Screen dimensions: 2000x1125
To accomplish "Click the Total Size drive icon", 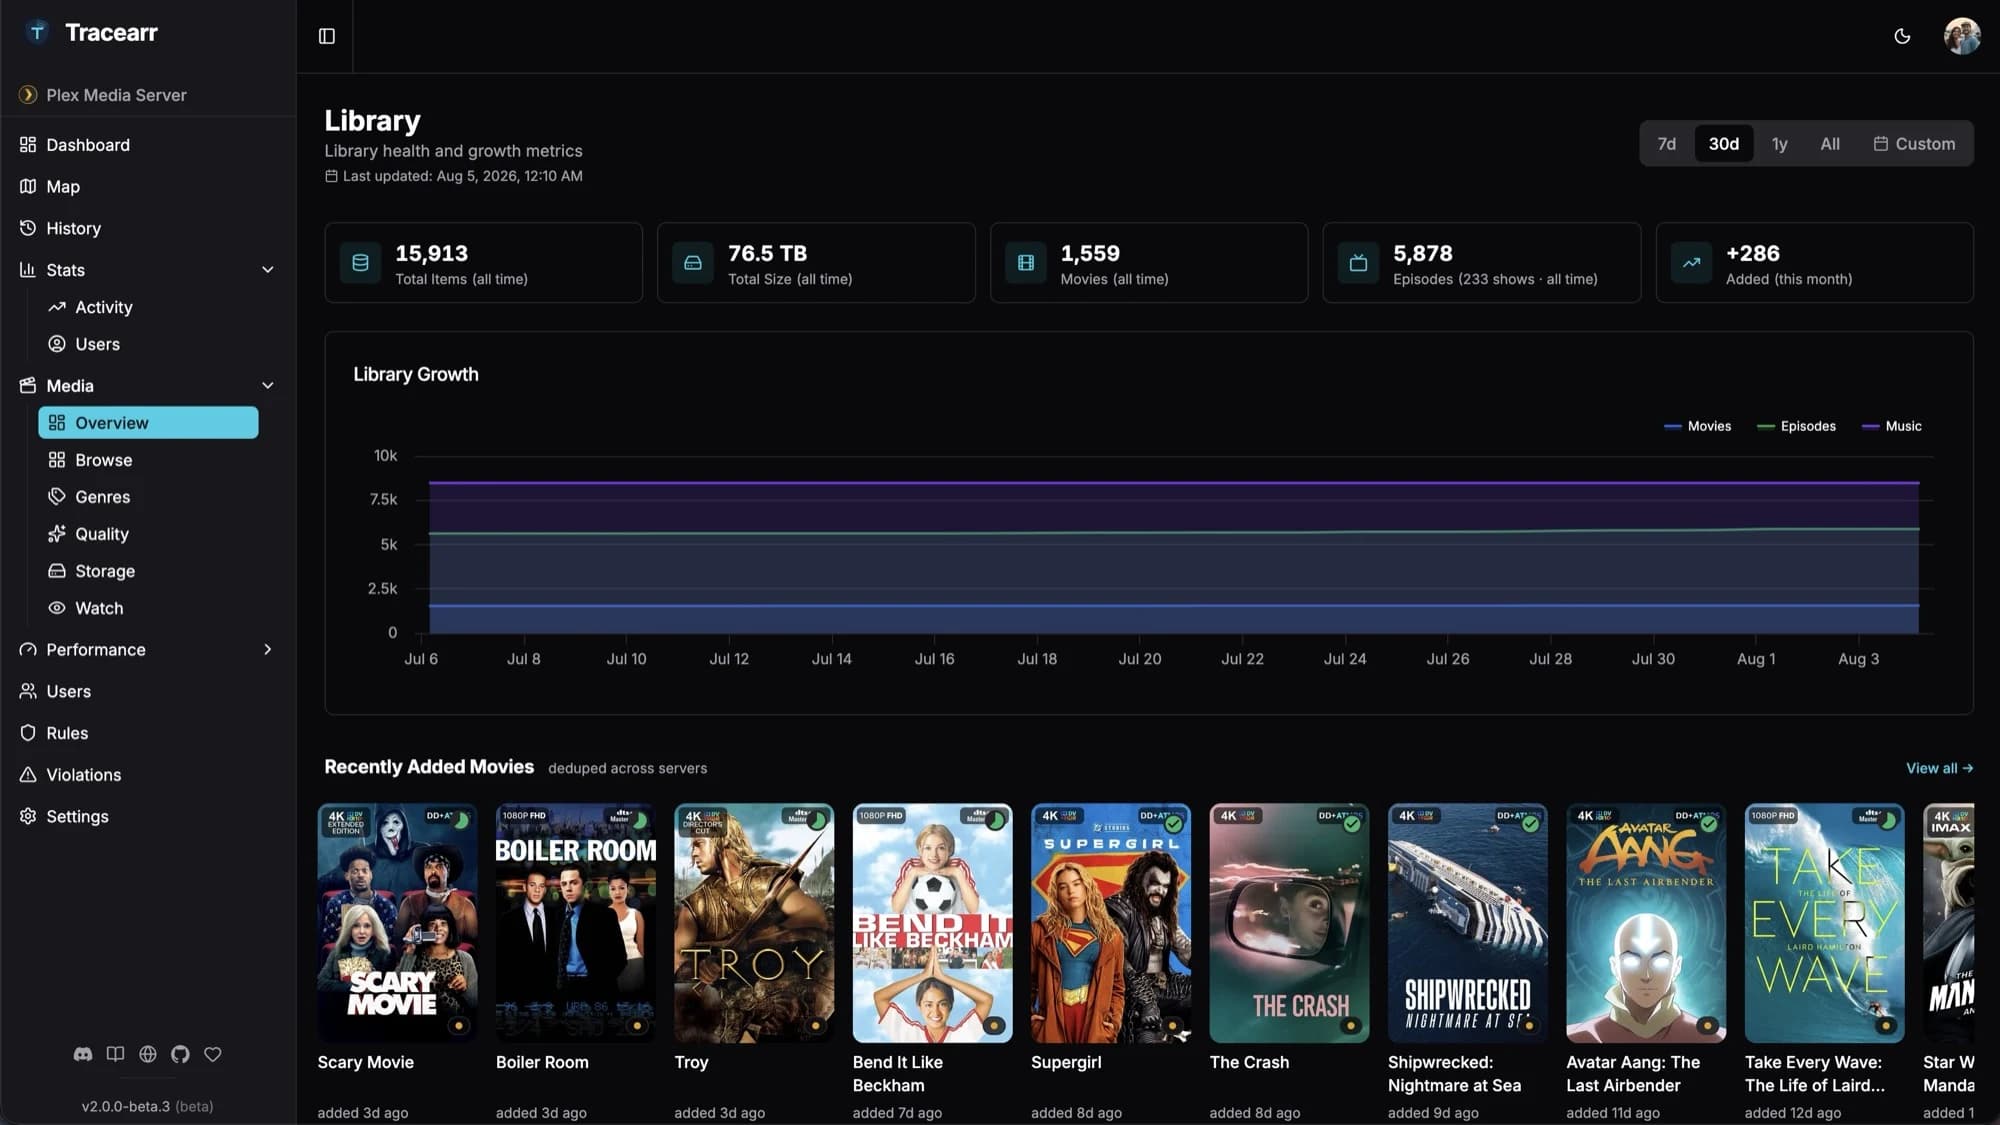I will 692,263.
